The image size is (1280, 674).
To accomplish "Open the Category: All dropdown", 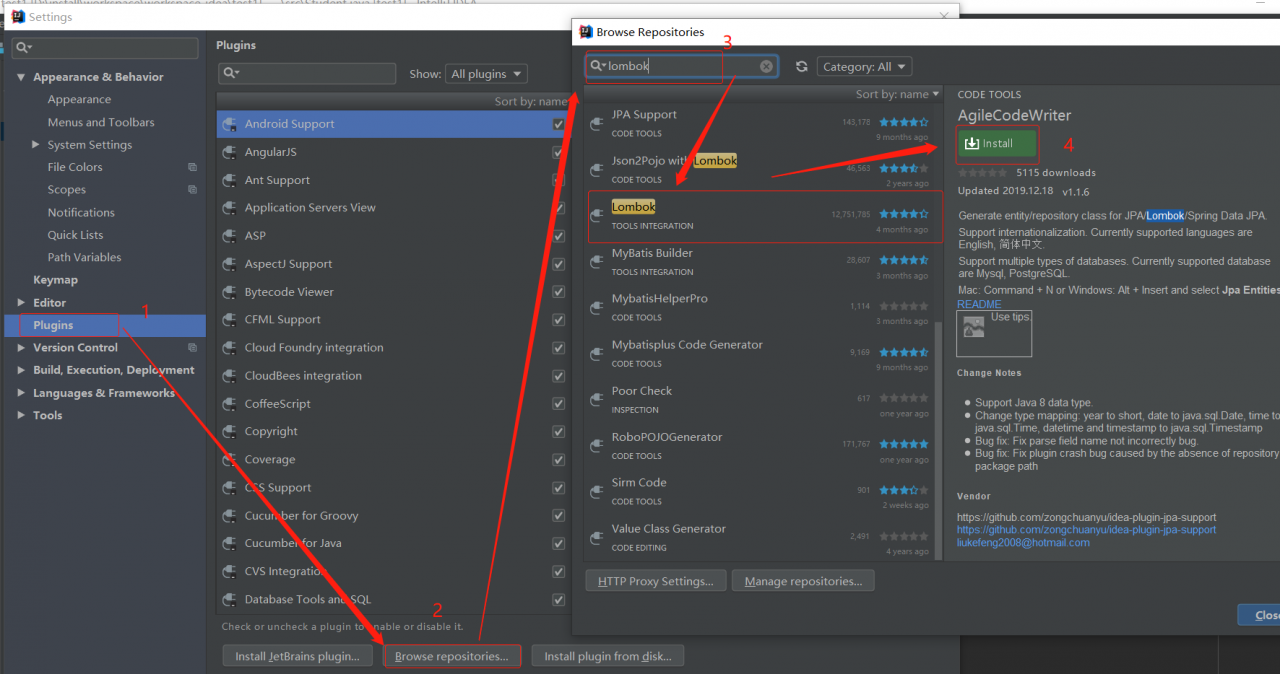I will [x=864, y=67].
